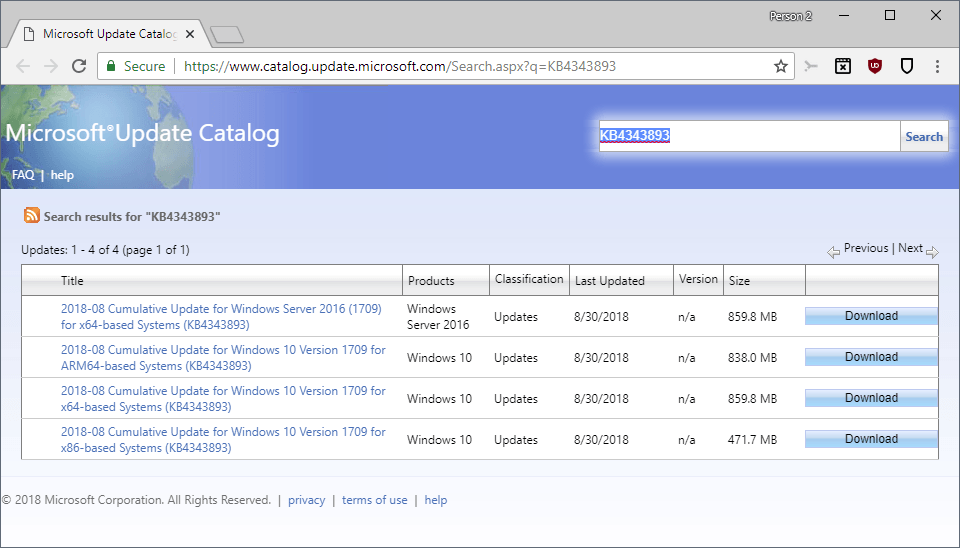Click the browser Forward arrow

pyautogui.click(x=51, y=66)
